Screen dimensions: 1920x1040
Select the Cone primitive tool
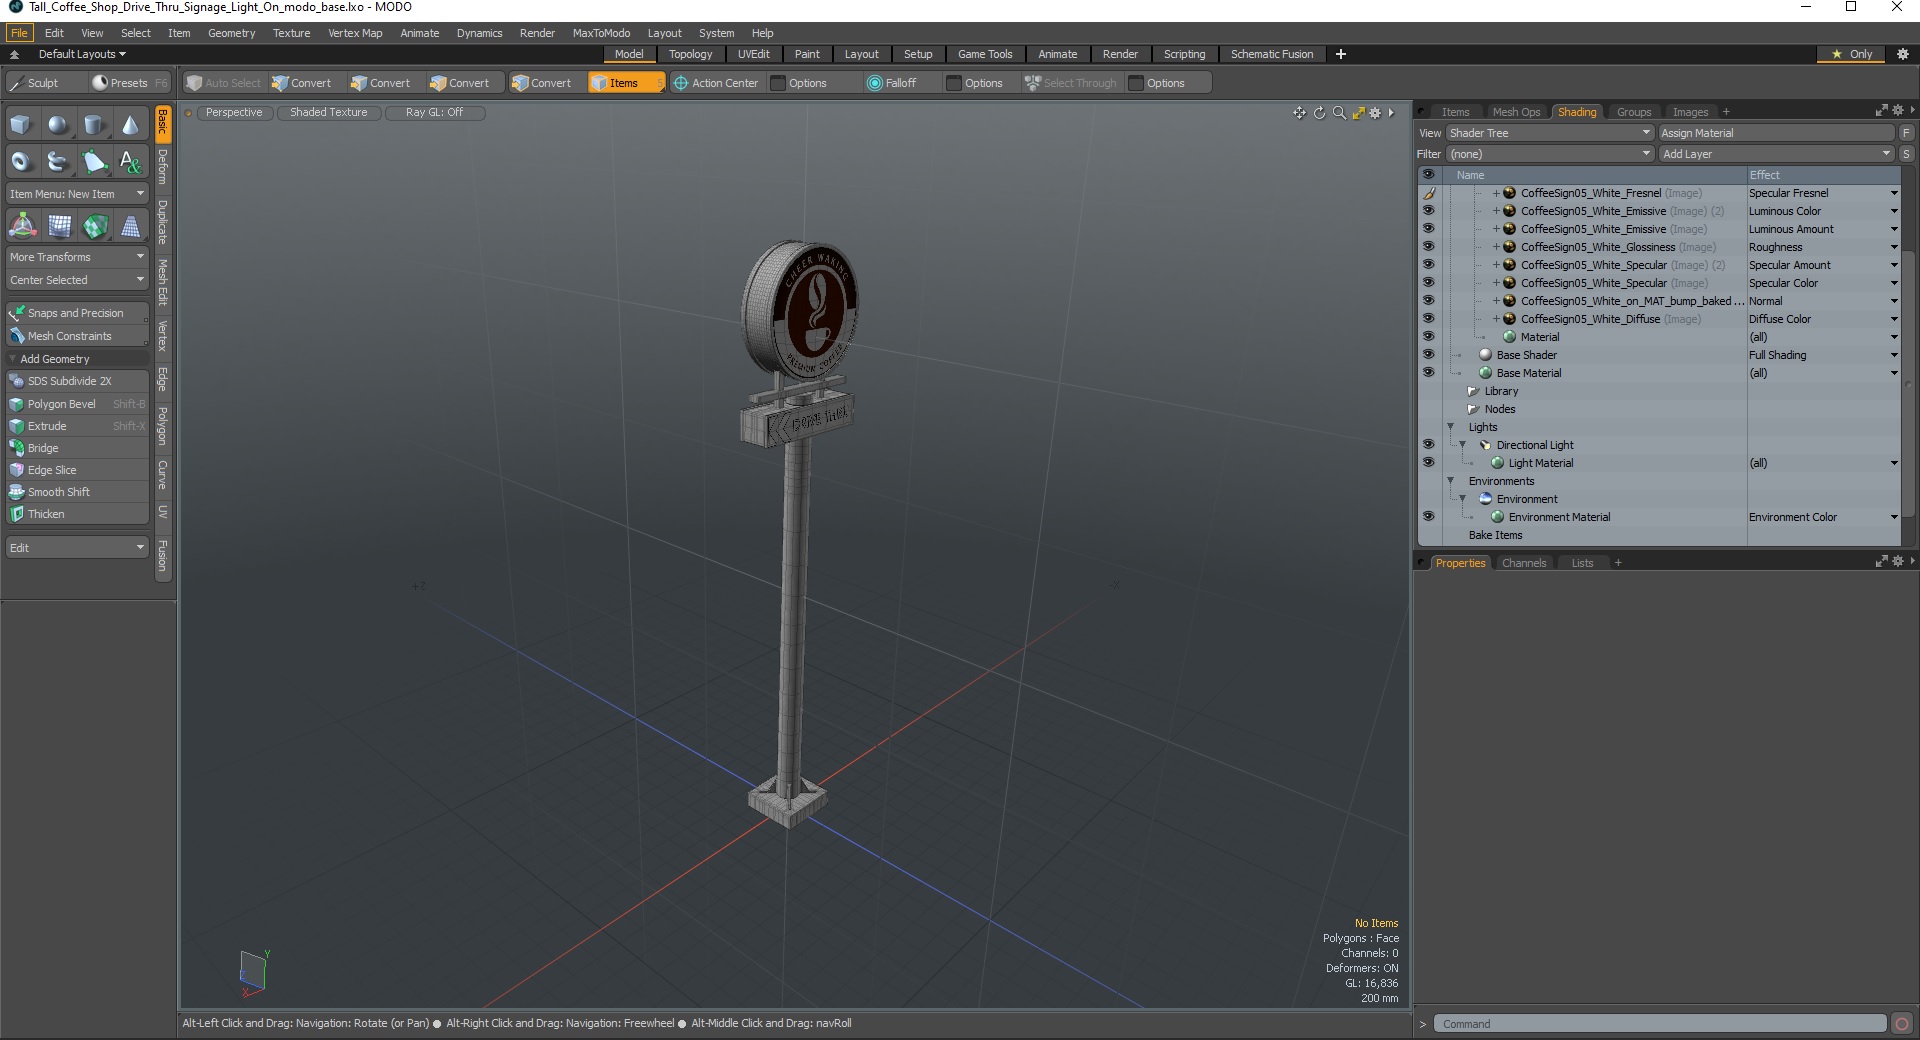tap(130, 125)
